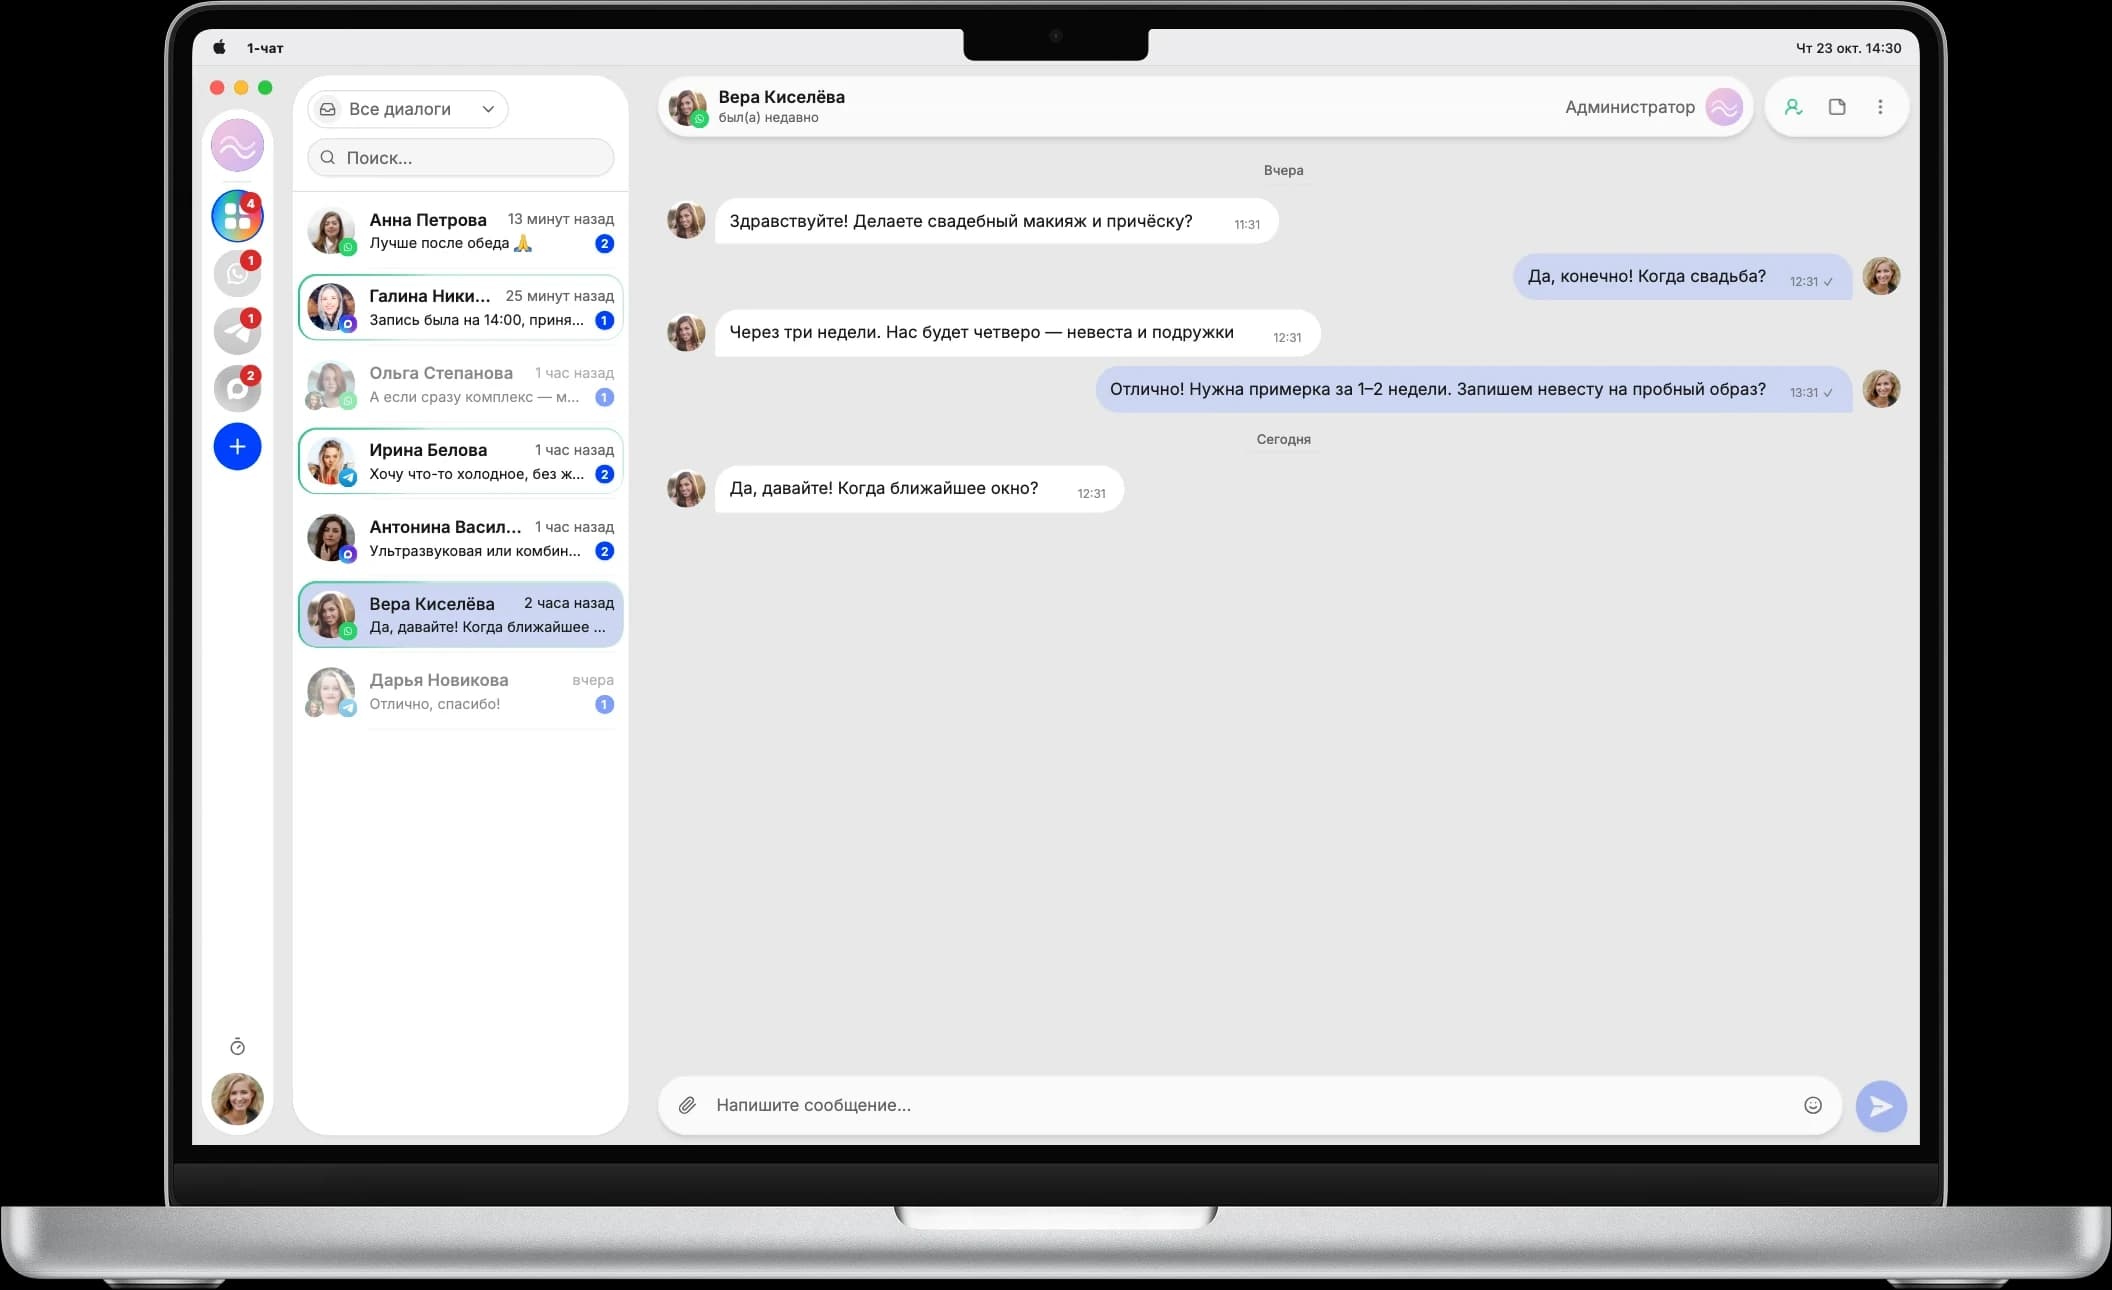Open dialog with Ольга Степанова
Image resolution: width=2112 pixels, height=1290 pixels.
pyautogui.click(x=461, y=385)
